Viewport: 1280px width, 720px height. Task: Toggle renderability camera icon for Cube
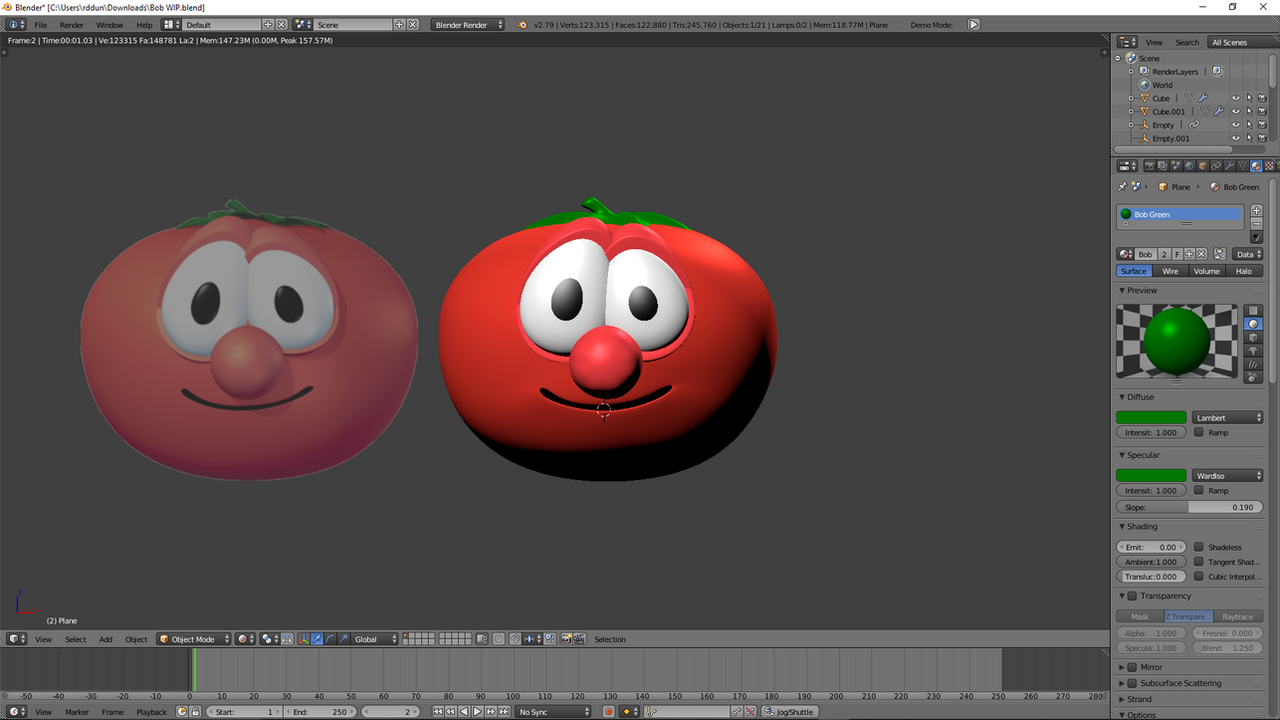pyautogui.click(x=1262, y=98)
